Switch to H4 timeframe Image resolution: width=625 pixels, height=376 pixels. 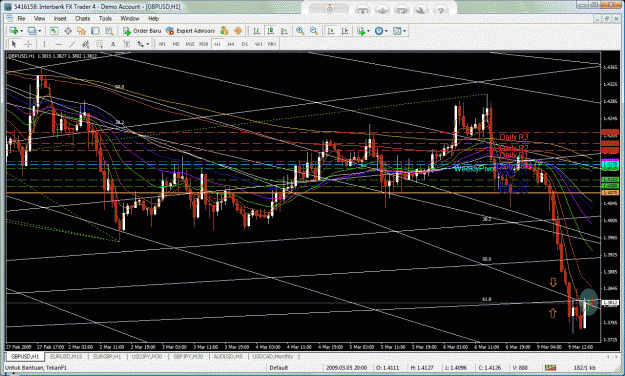coord(231,44)
